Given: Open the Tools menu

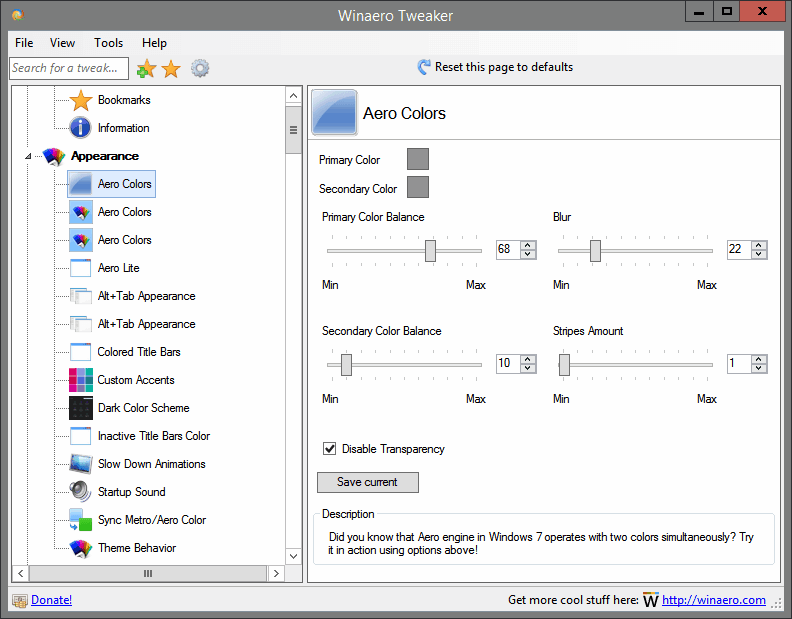Looking at the screenshot, I should click(109, 43).
